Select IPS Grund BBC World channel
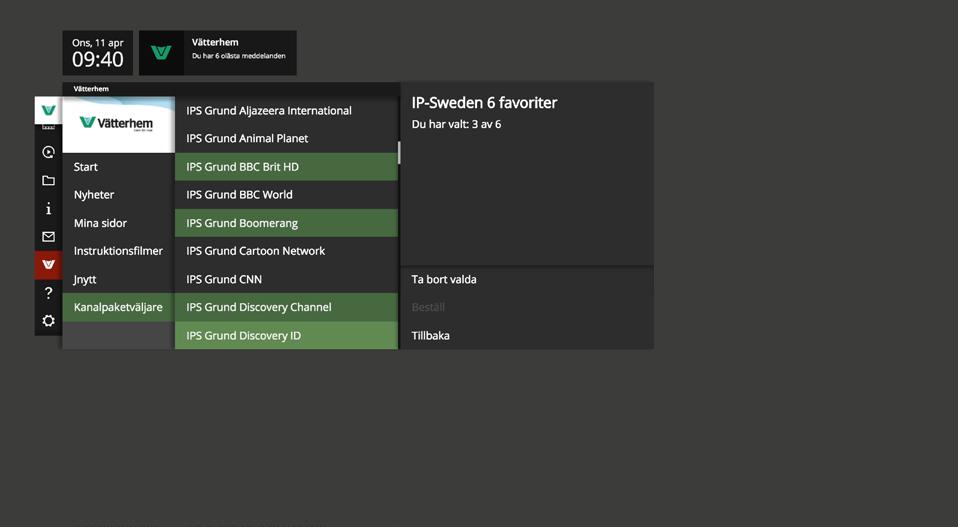Screen dimensions: 958x527 point(286,195)
